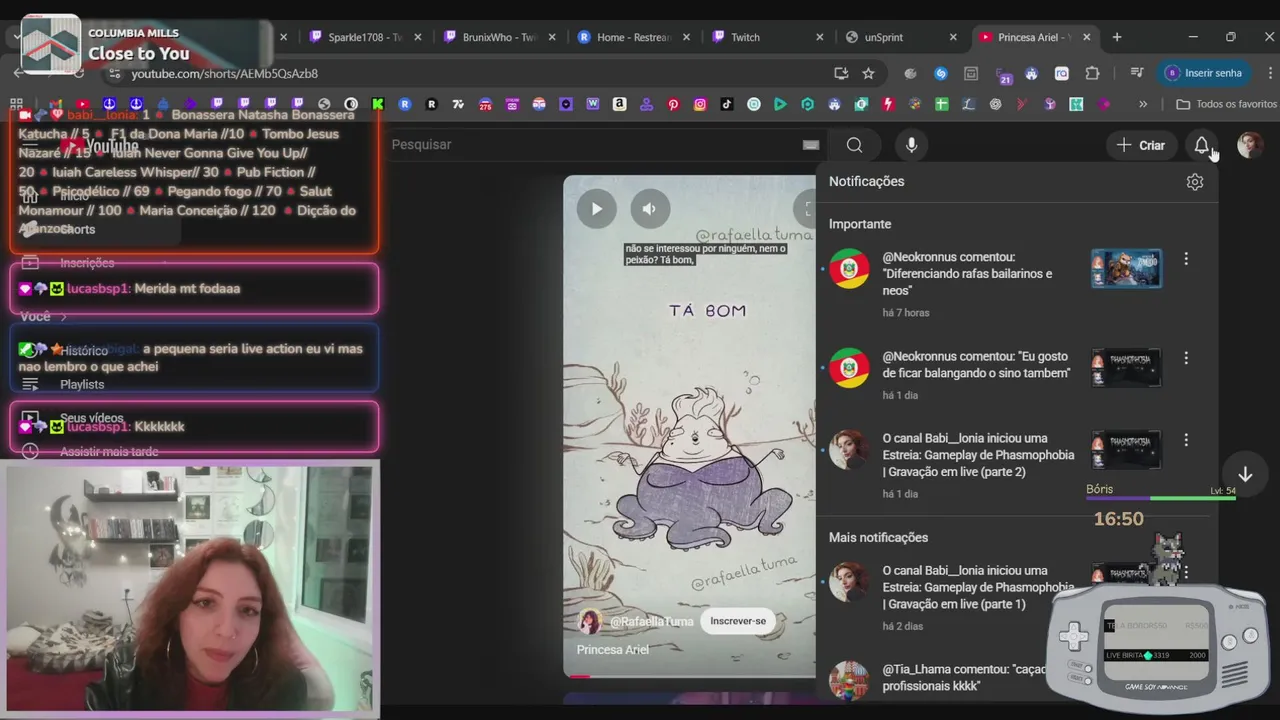The width and height of the screenshot is (1280, 720).
Task: Open Seus vídeos in YouTube sidebar
Action: 92,418
